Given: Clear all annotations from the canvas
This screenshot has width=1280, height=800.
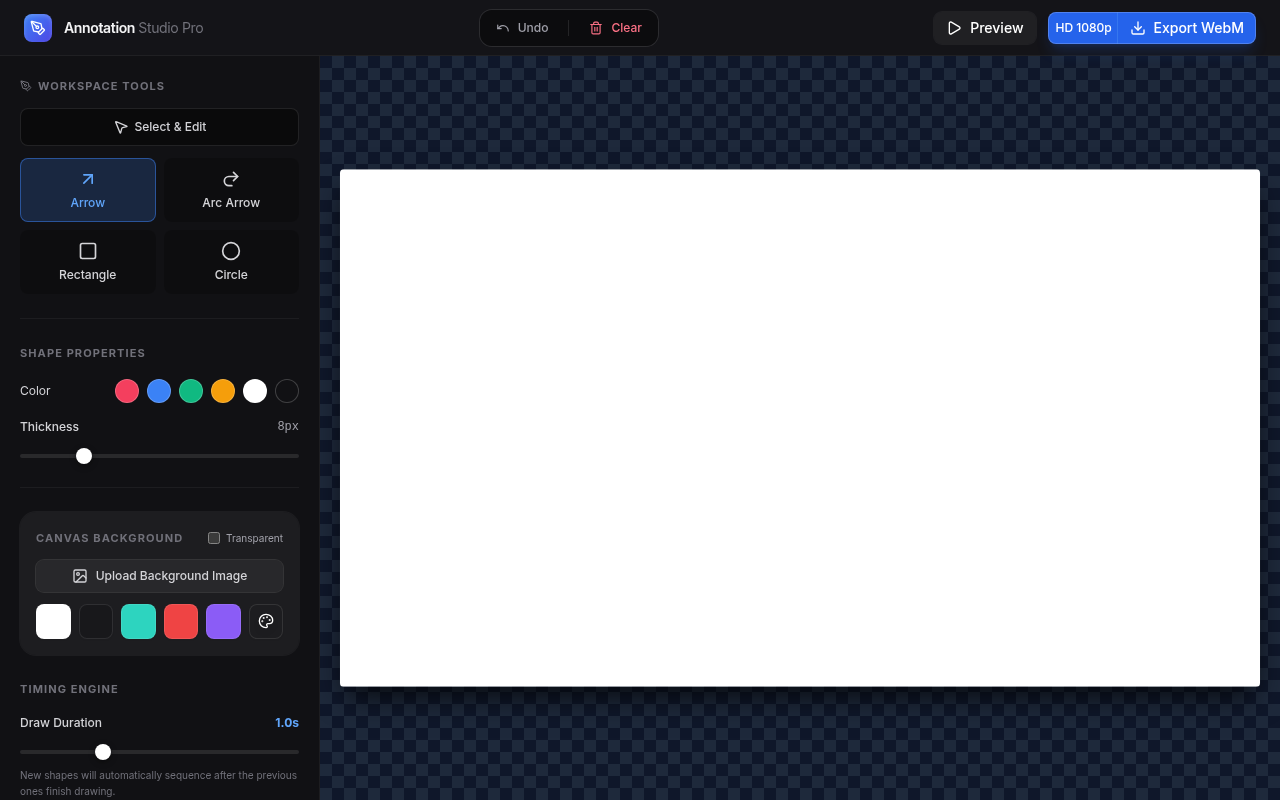Looking at the screenshot, I should coord(615,28).
